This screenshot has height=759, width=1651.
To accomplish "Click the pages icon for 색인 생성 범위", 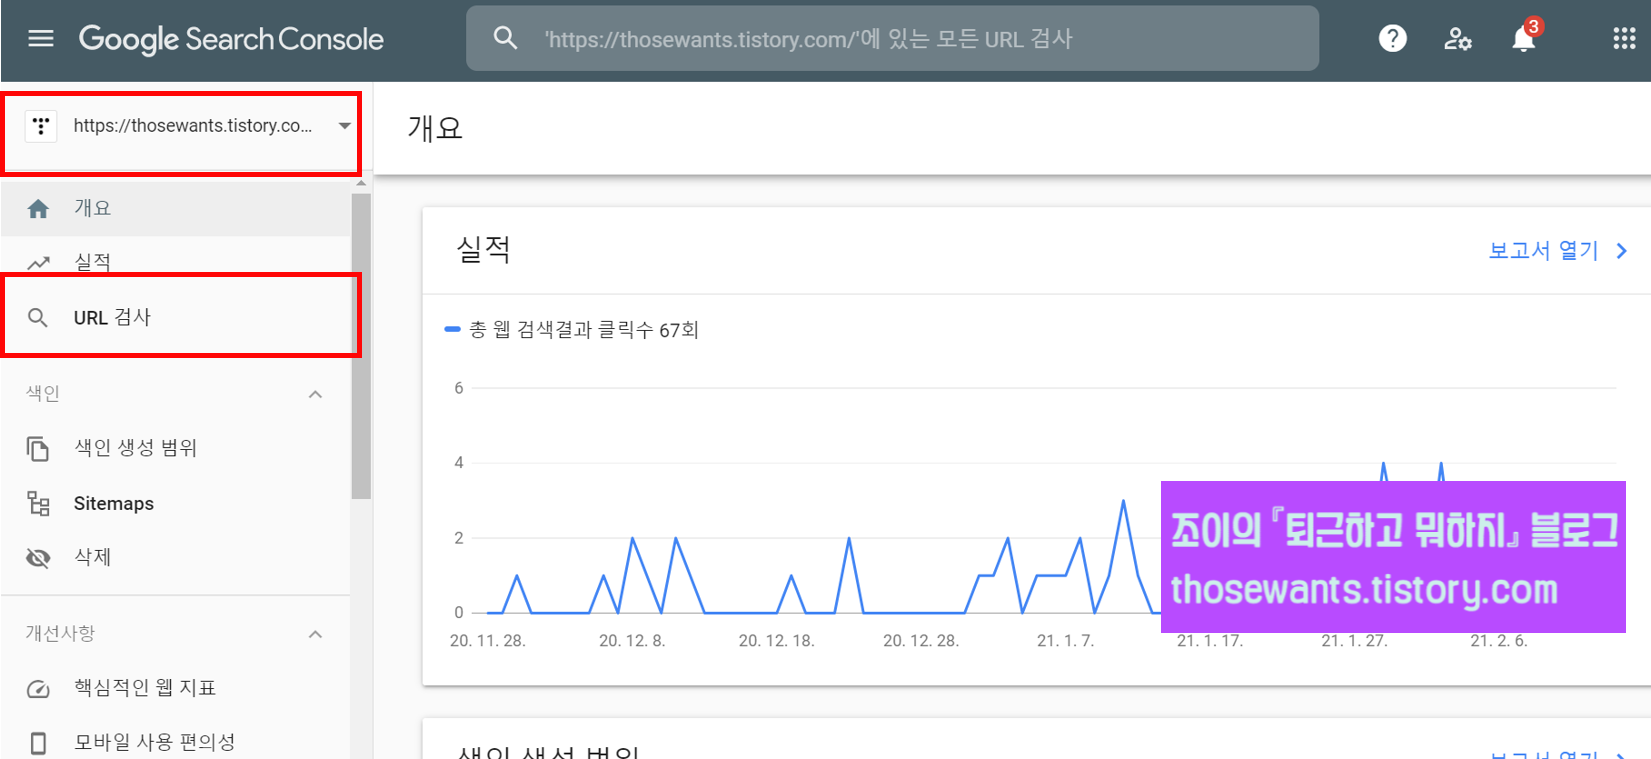I will (x=38, y=449).
